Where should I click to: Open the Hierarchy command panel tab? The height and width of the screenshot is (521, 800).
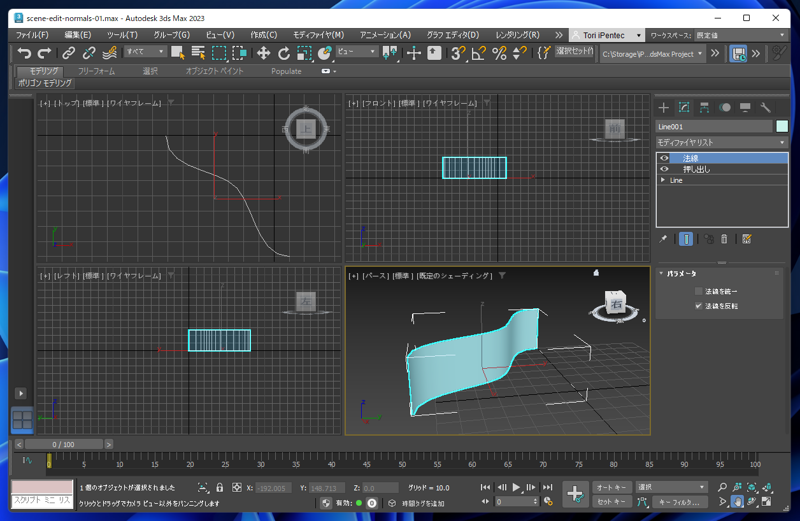coord(704,107)
